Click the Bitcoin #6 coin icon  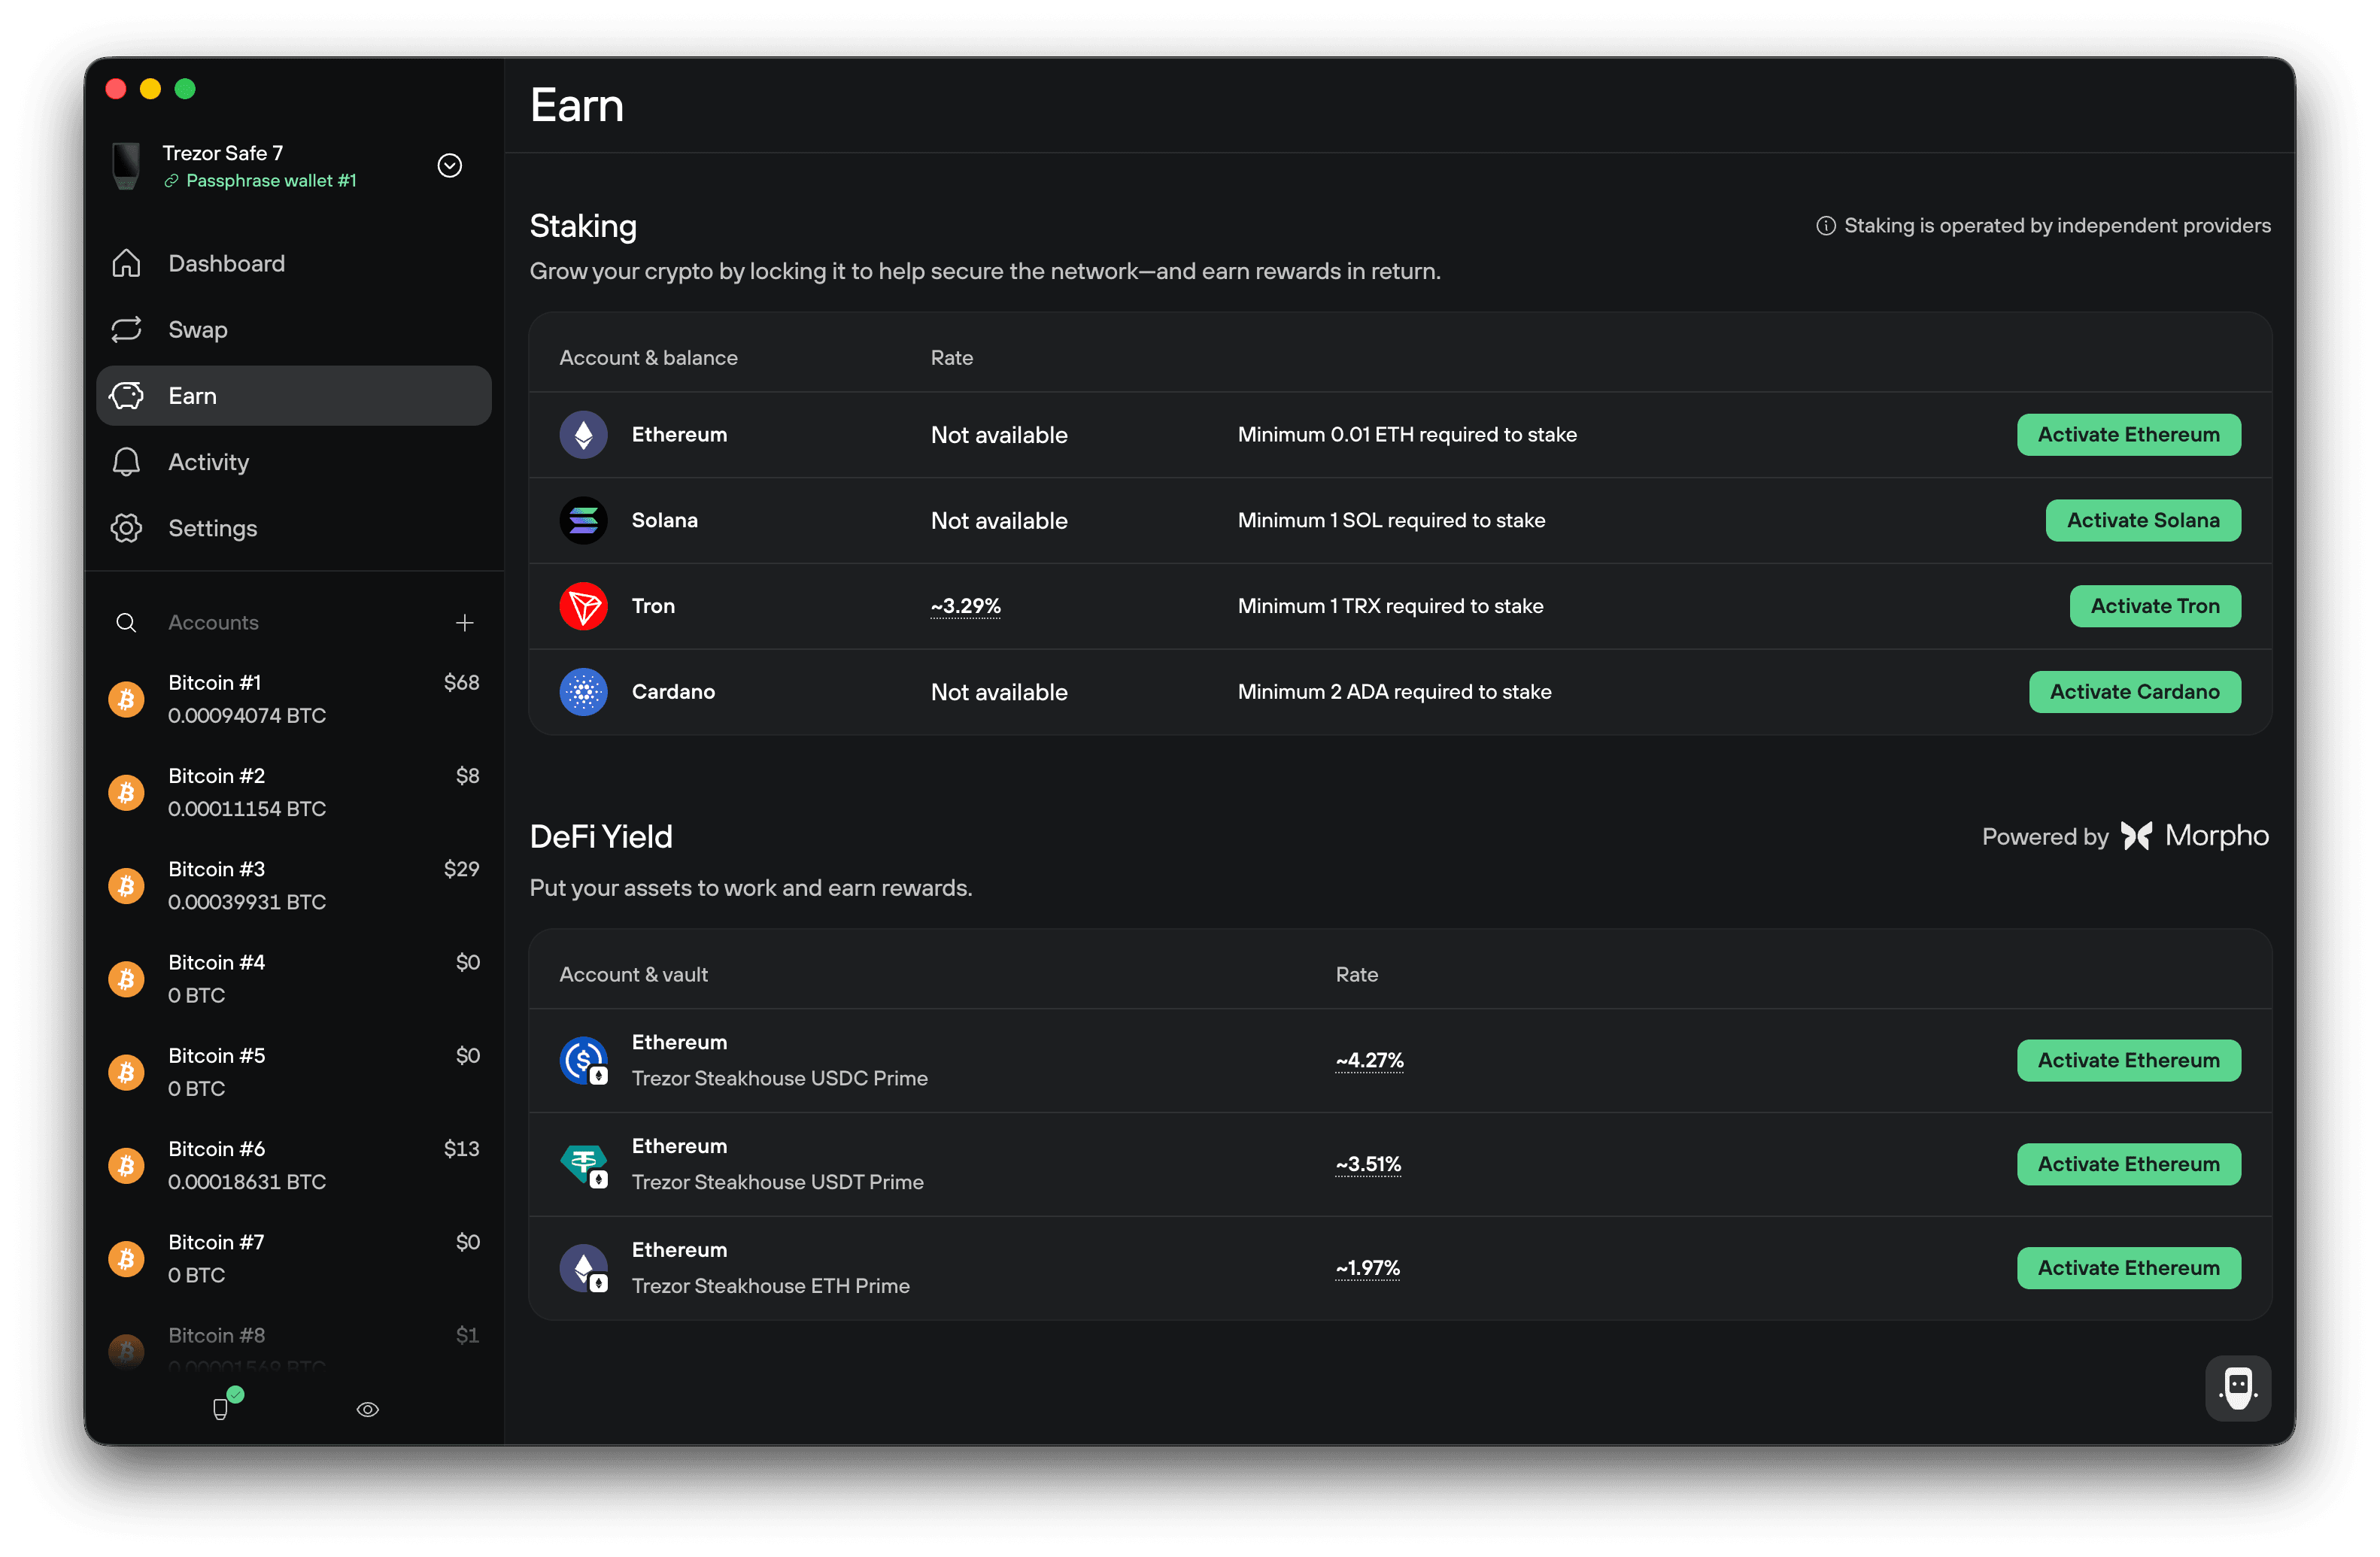click(126, 1166)
